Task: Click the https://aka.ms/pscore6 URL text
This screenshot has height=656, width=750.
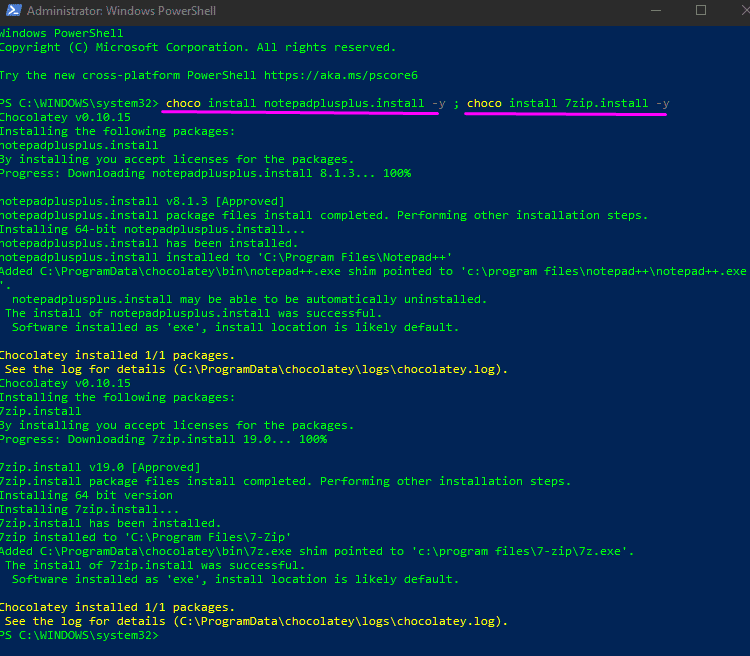Action: [x=341, y=75]
